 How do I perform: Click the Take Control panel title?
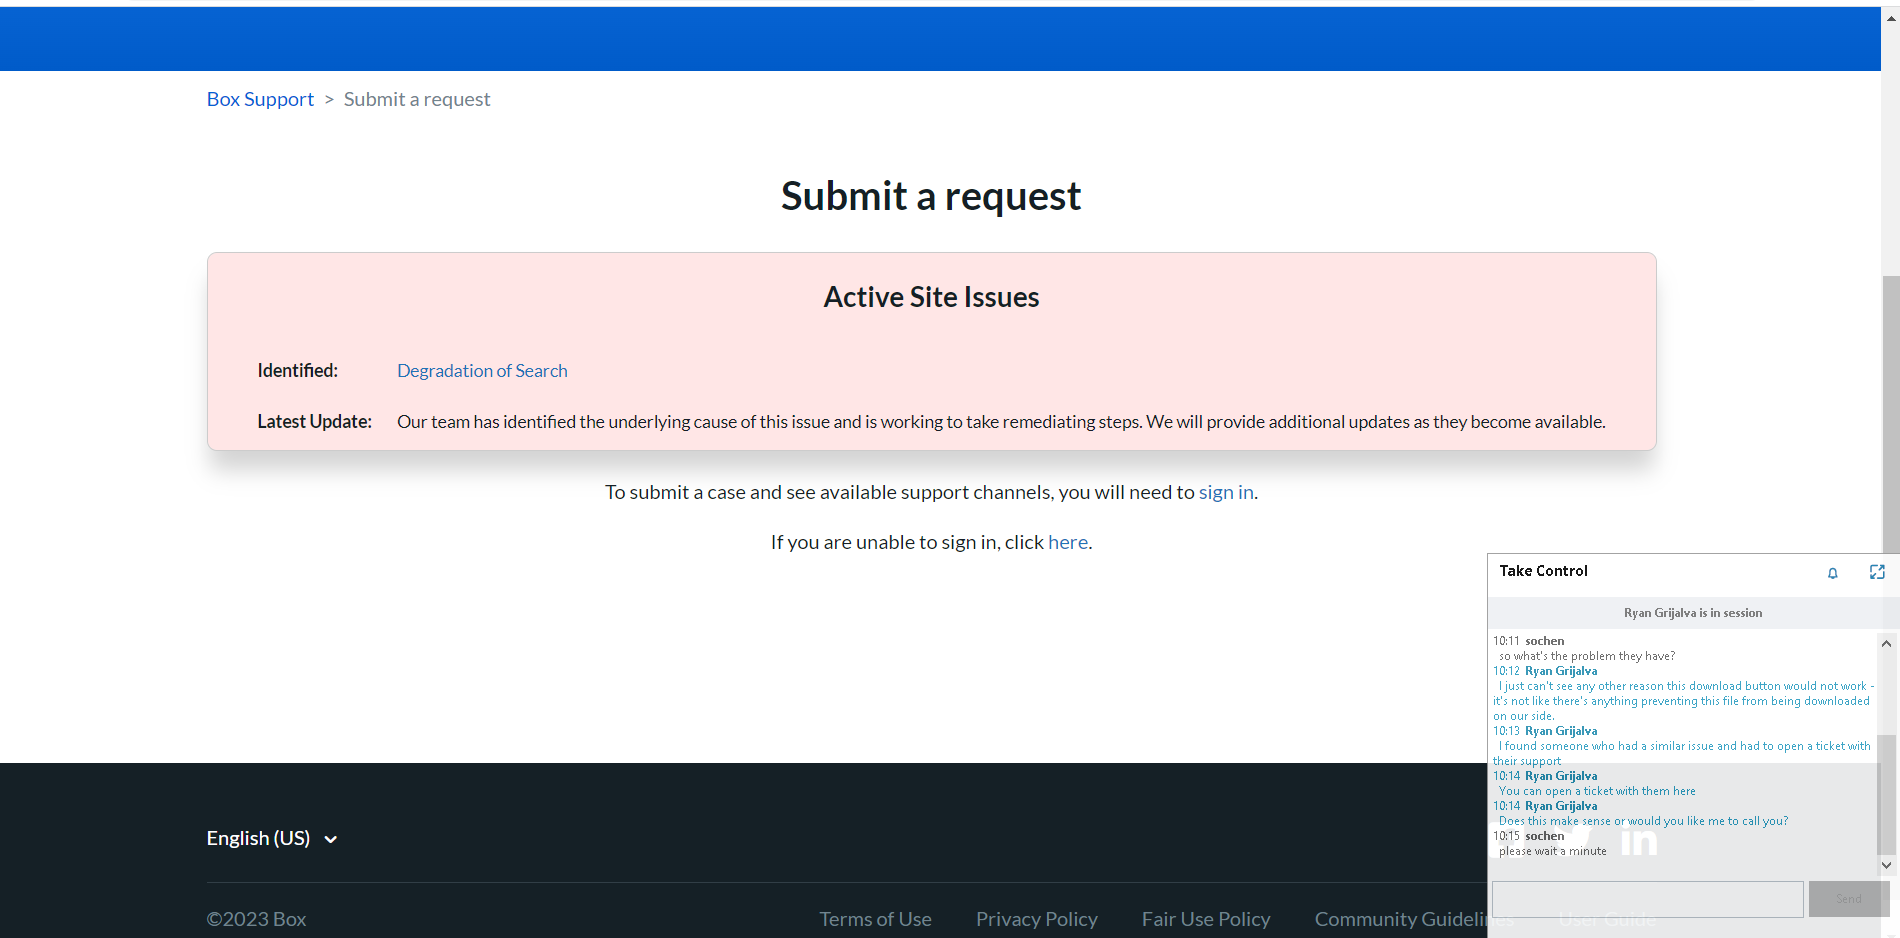1543,571
